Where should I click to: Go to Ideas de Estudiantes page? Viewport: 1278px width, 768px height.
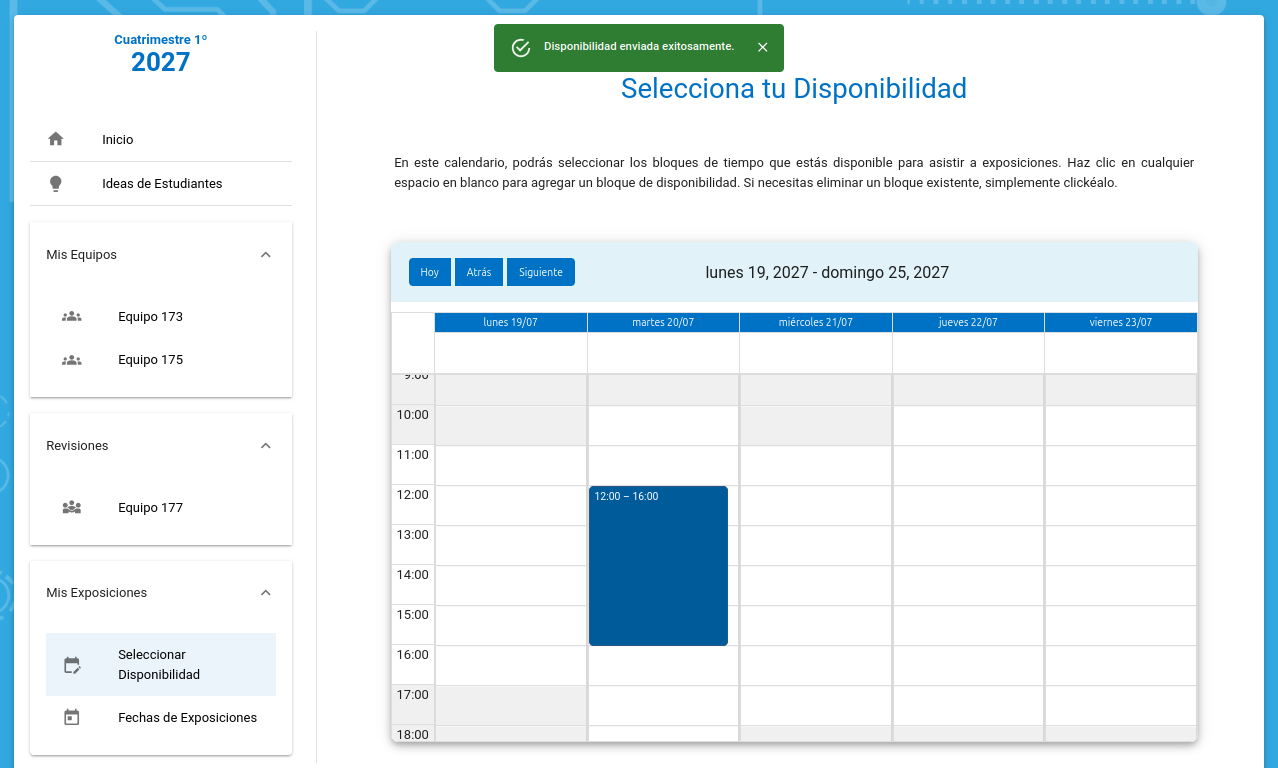[x=162, y=184]
